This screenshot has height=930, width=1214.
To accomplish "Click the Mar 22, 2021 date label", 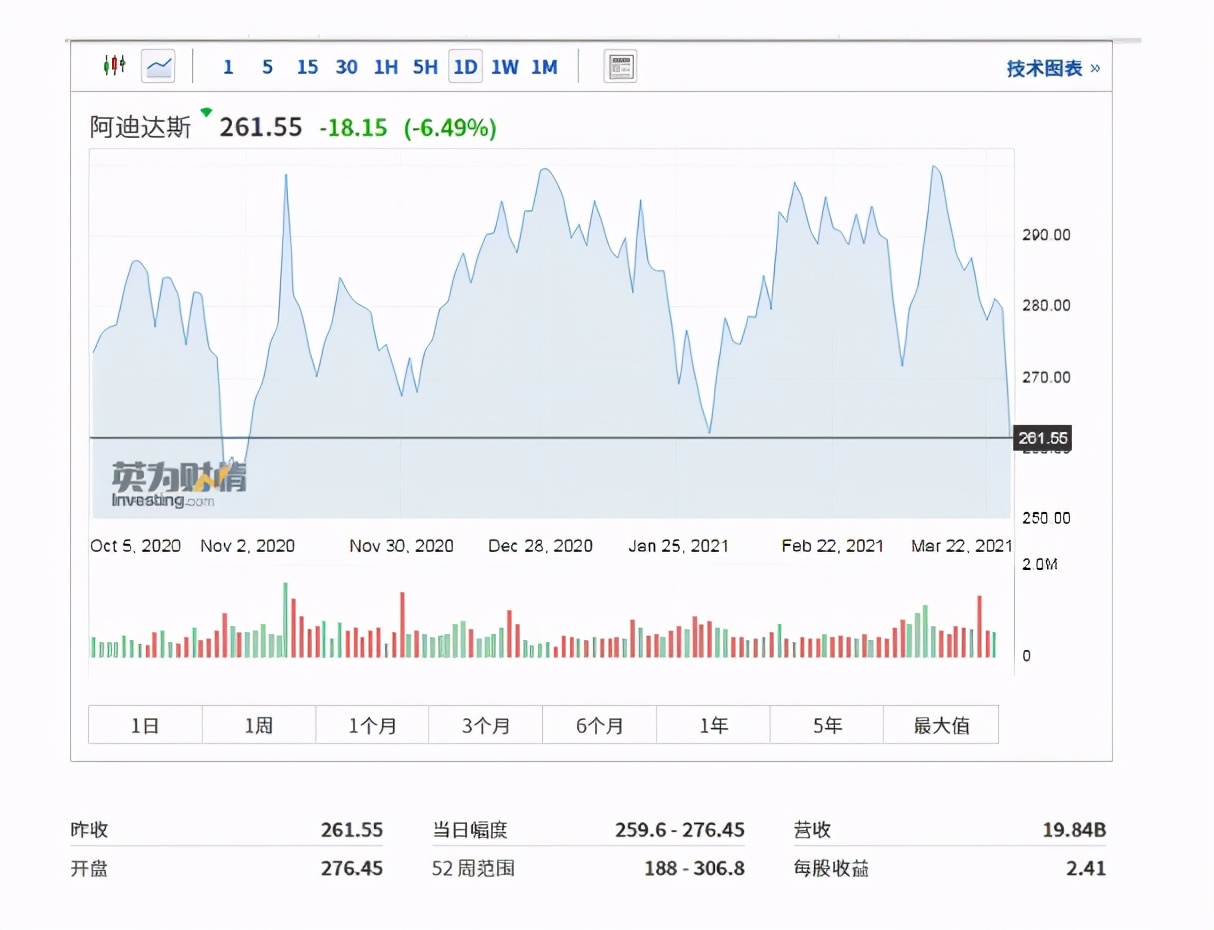I will pyautogui.click(x=962, y=546).
